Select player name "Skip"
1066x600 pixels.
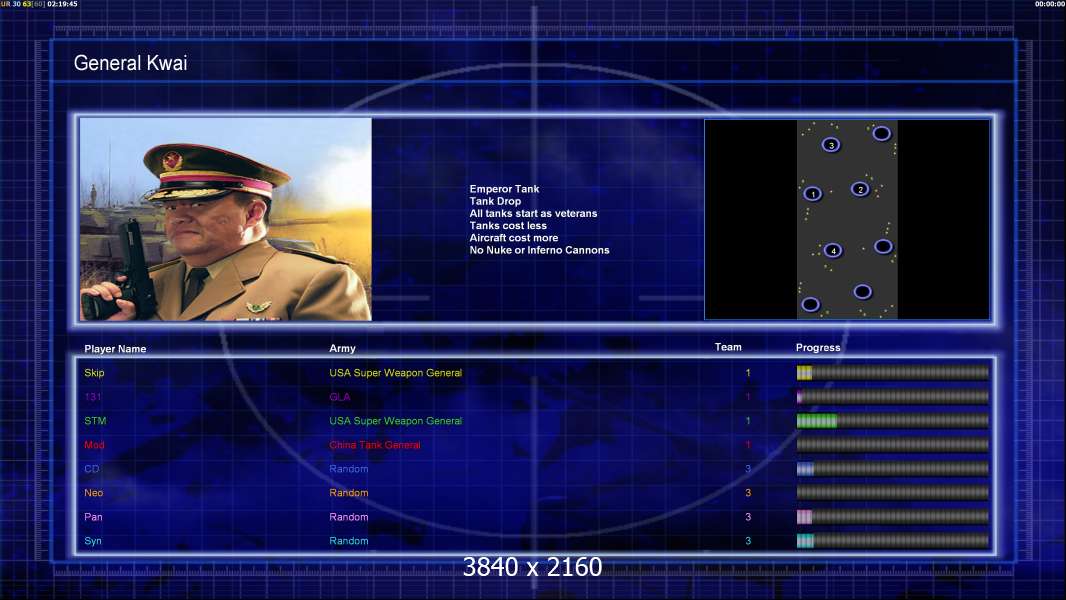click(x=94, y=373)
